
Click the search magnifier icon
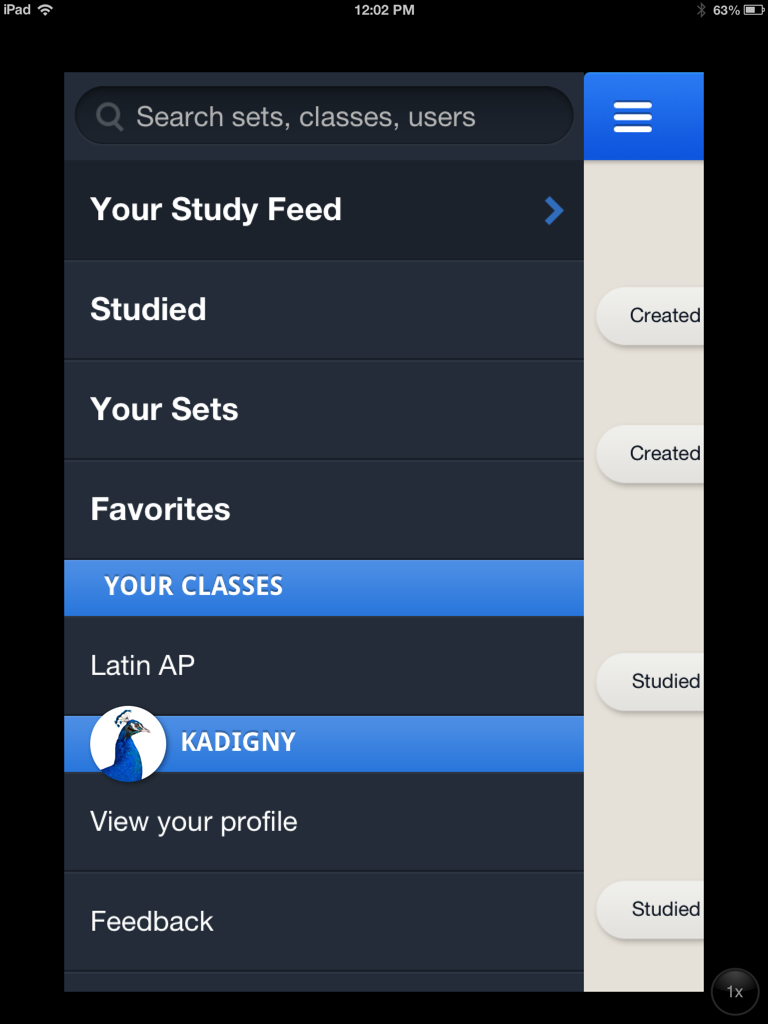[x=109, y=117]
